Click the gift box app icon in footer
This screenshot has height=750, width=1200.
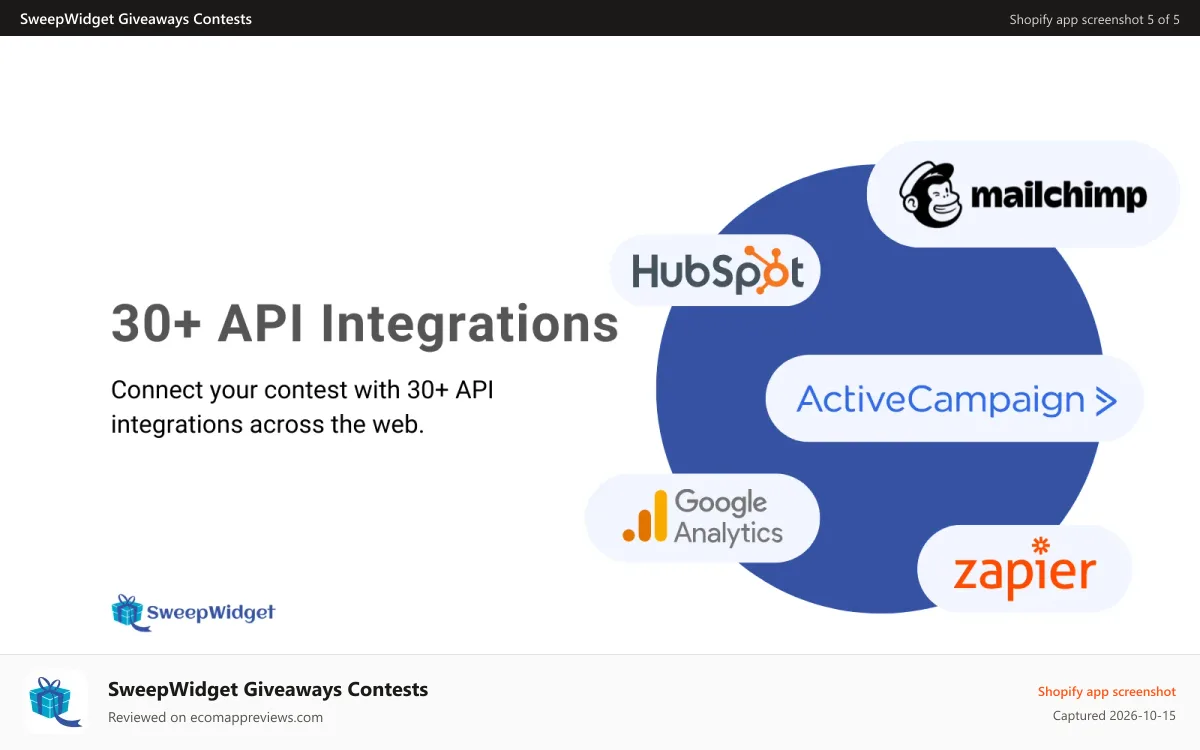[x=56, y=702]
